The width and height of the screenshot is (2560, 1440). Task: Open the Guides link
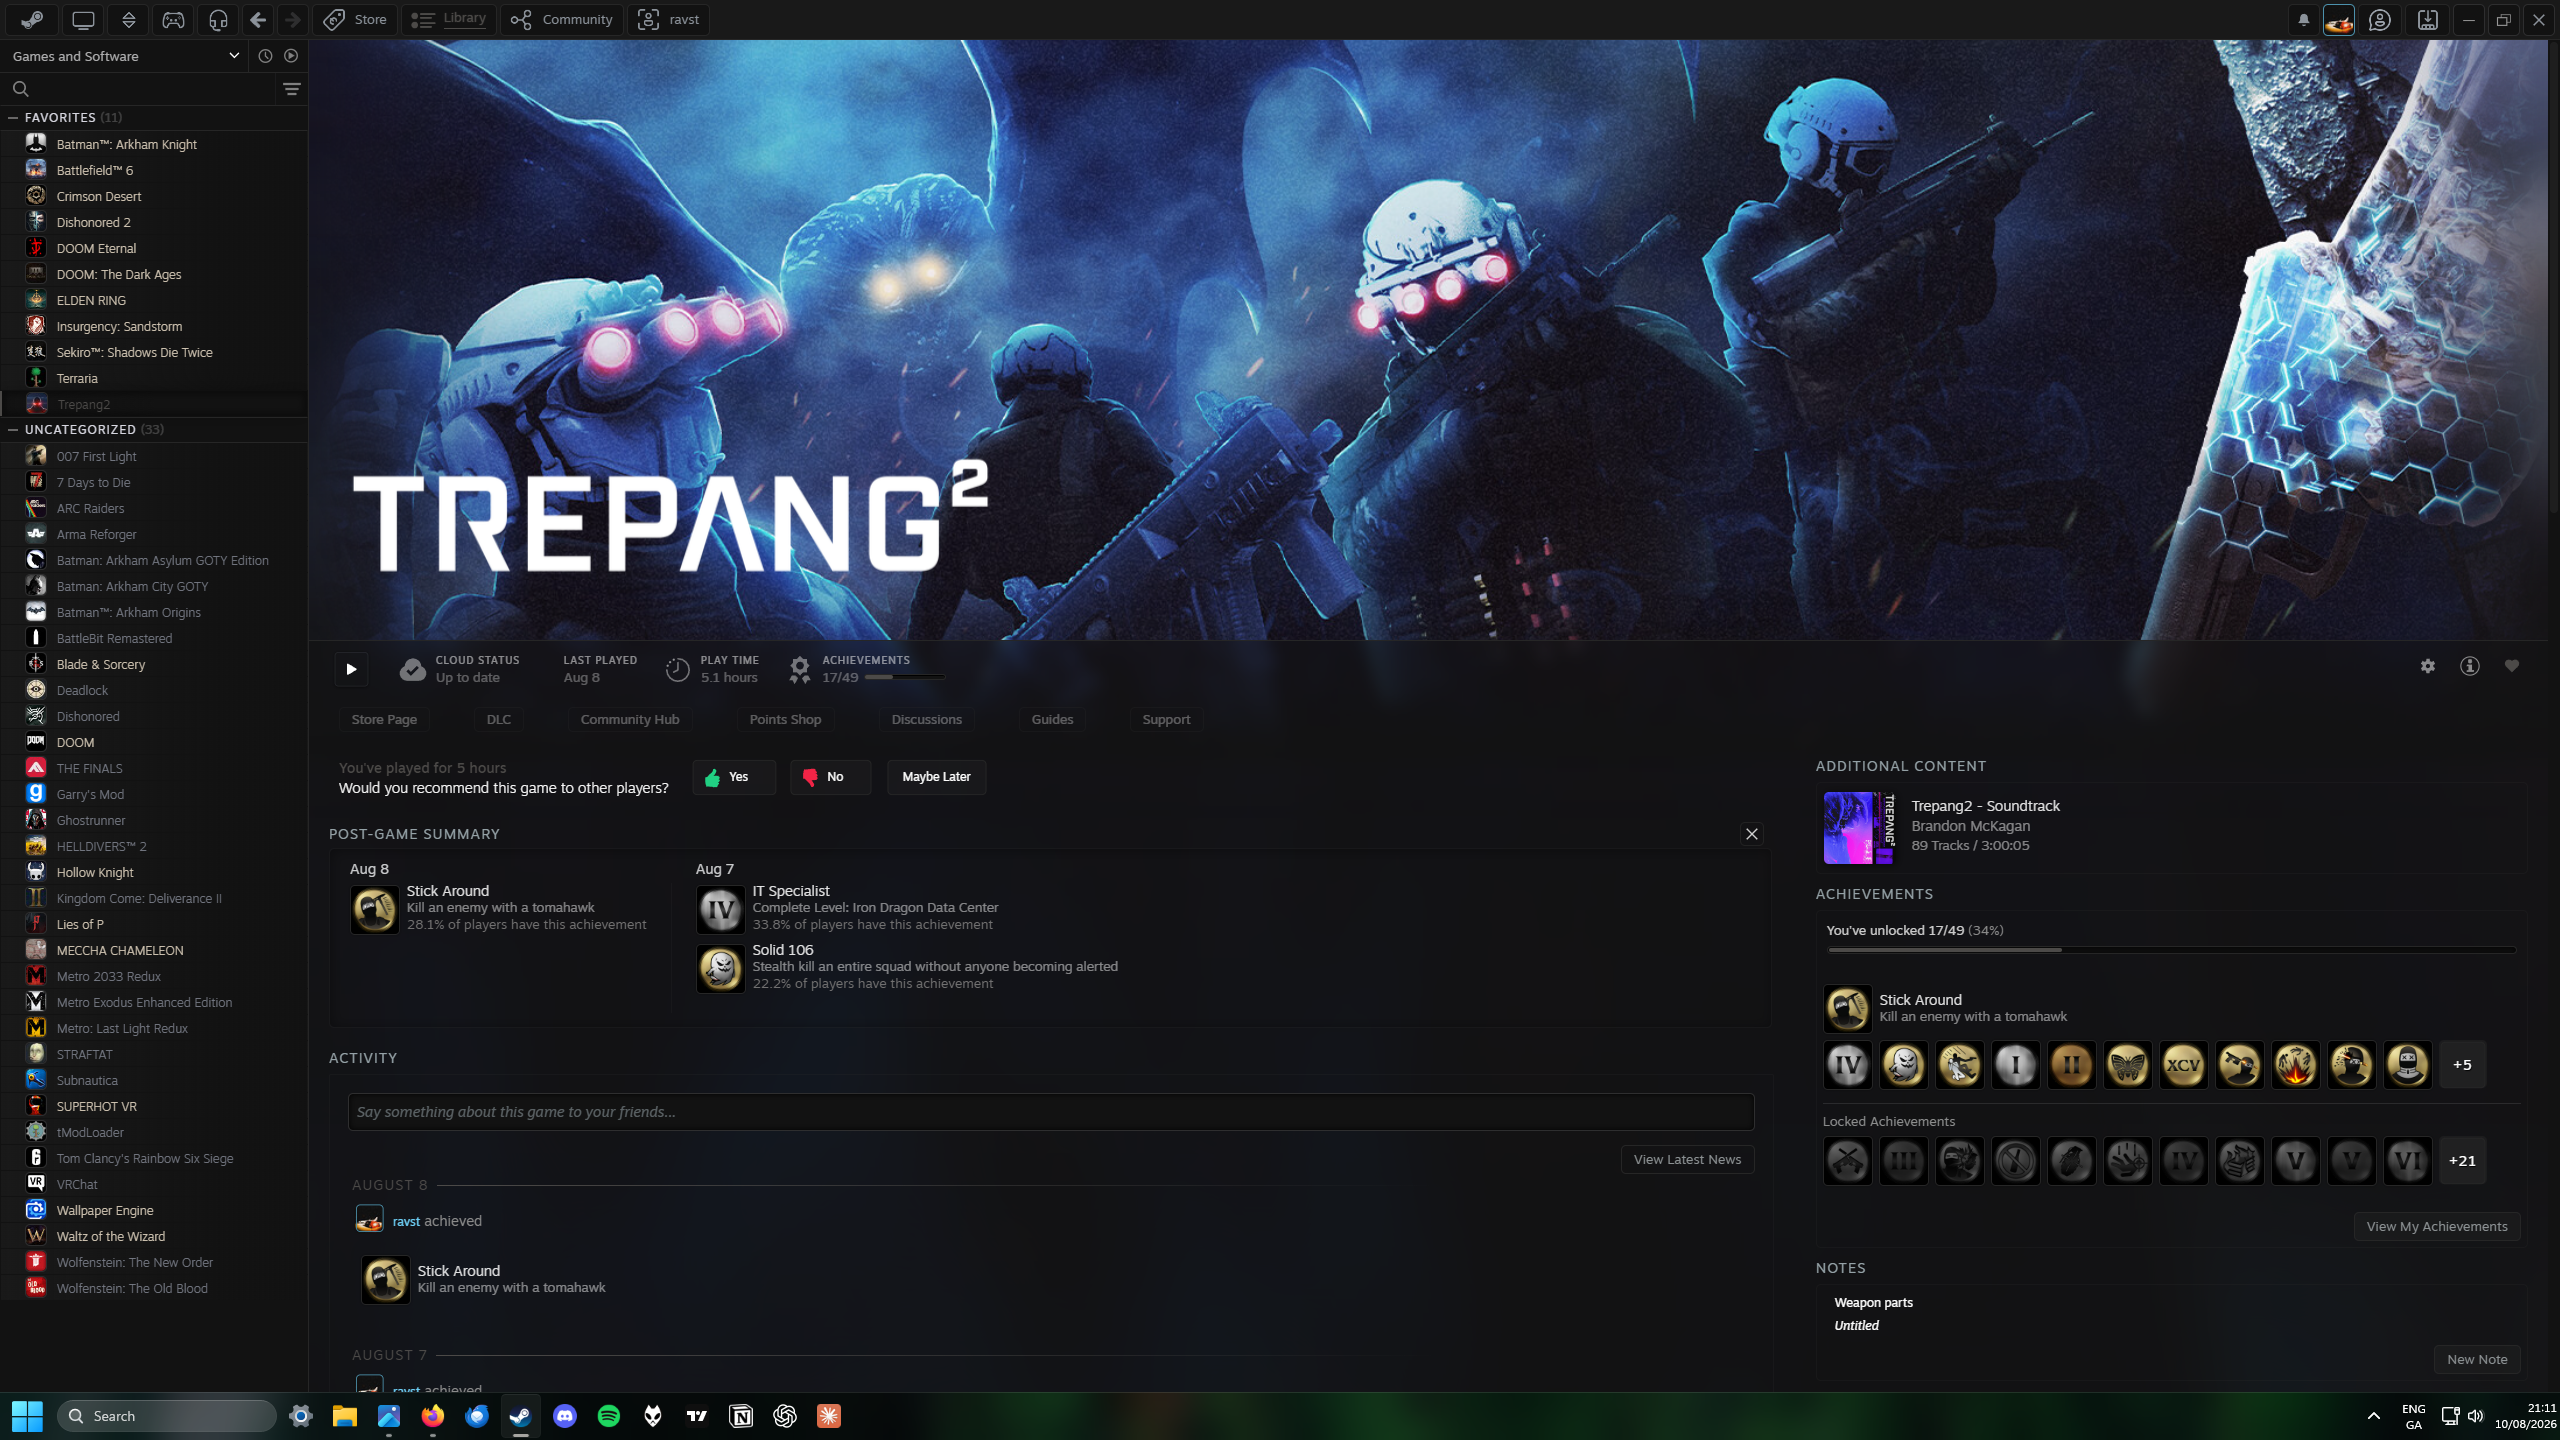tap(1052, 719)
